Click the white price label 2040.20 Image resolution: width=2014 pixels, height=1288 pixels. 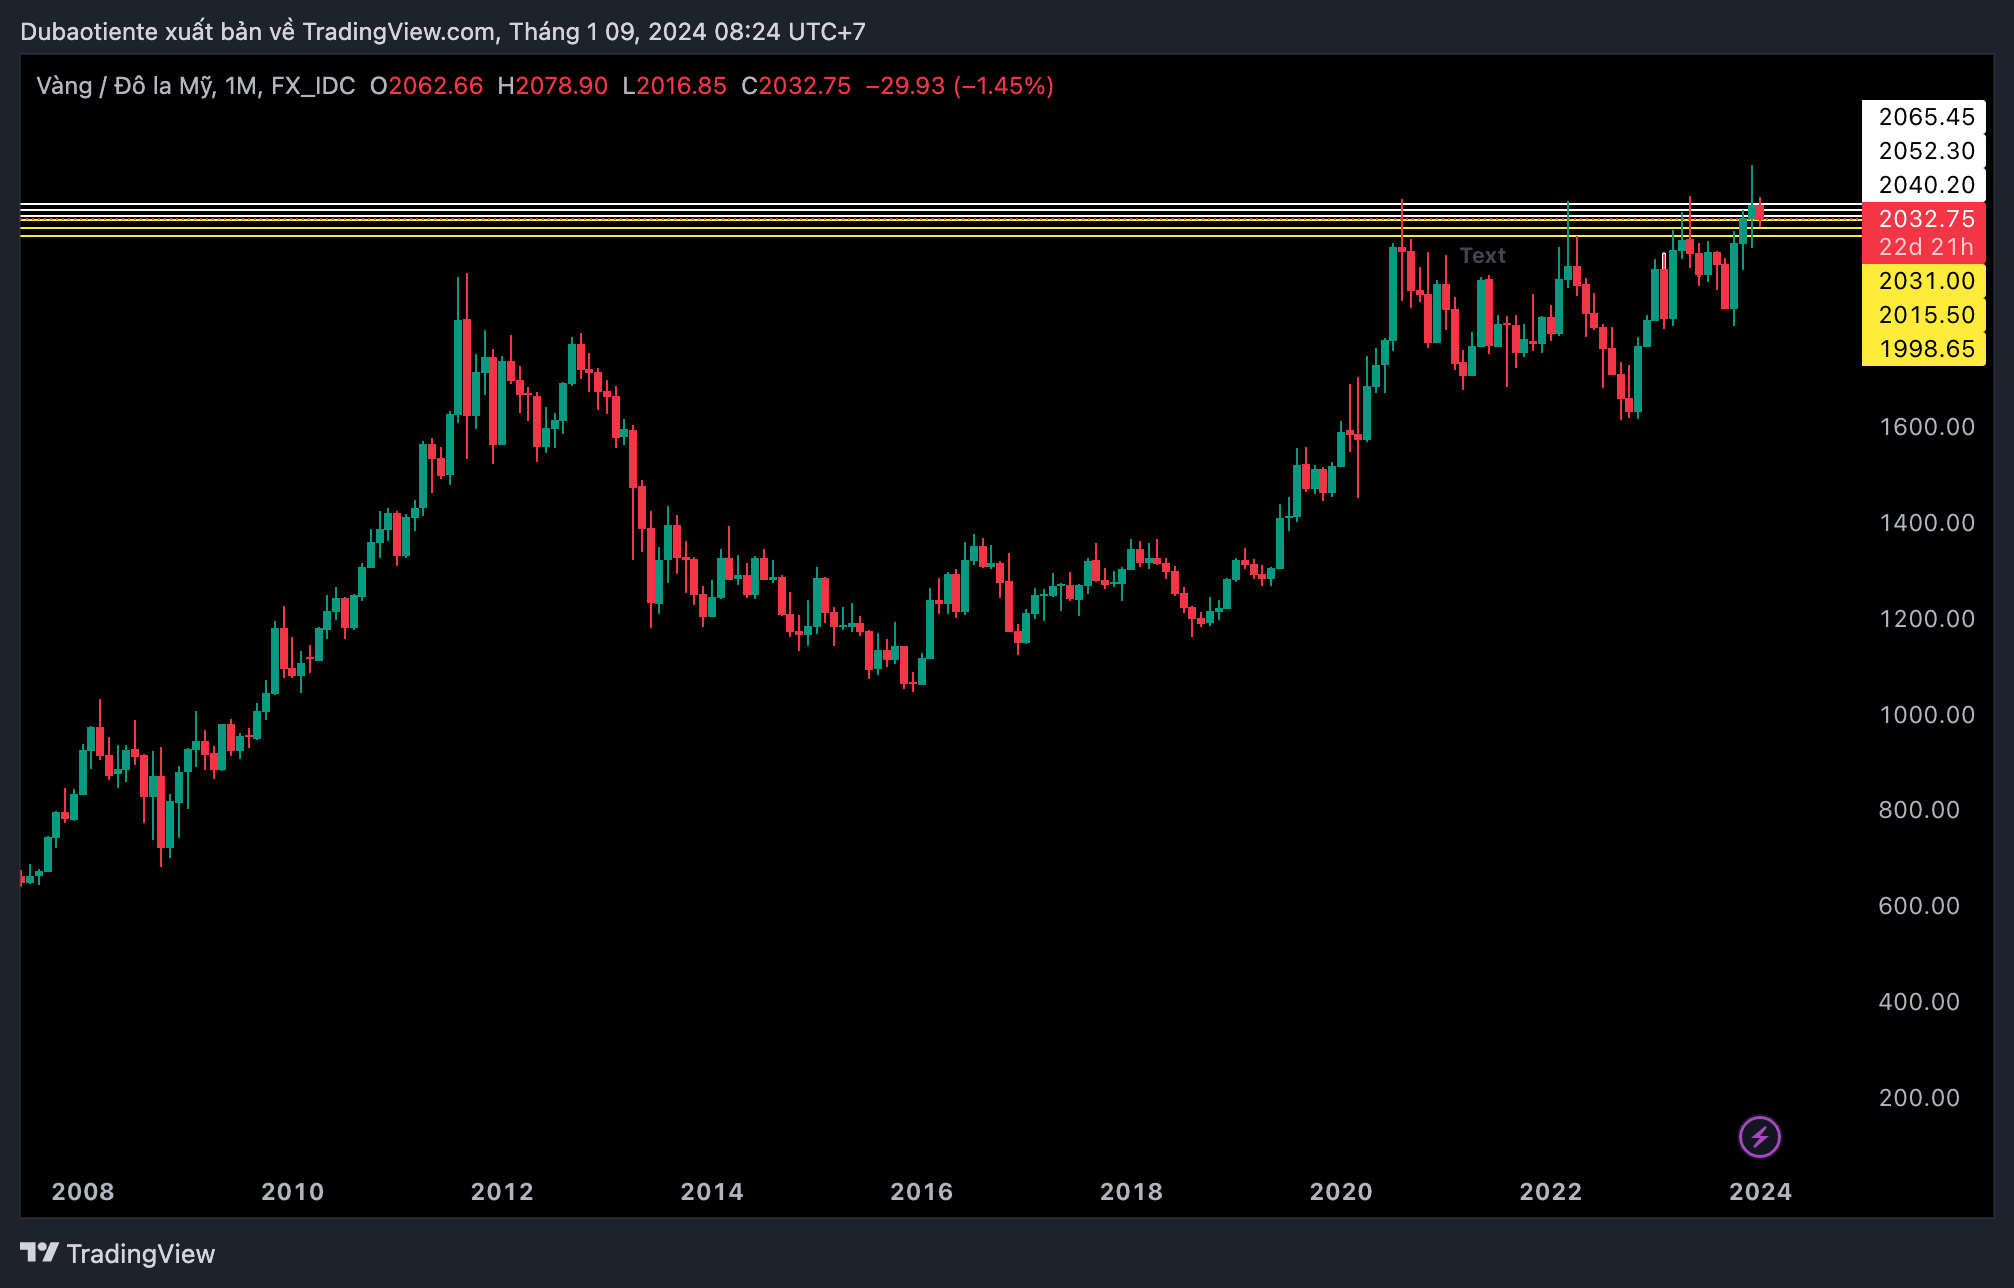1924,185
